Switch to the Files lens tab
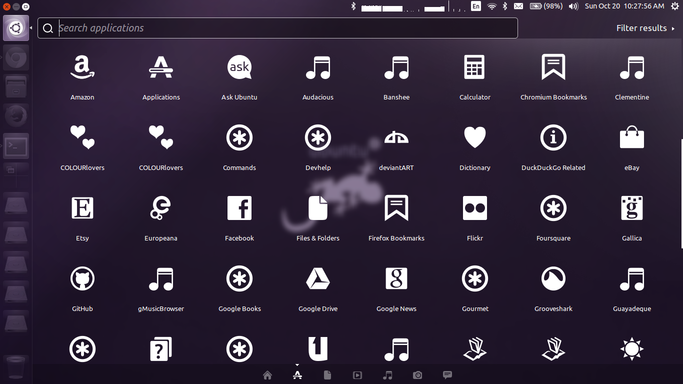This screenshot has height=384, width=683. [x=328, y=375]
